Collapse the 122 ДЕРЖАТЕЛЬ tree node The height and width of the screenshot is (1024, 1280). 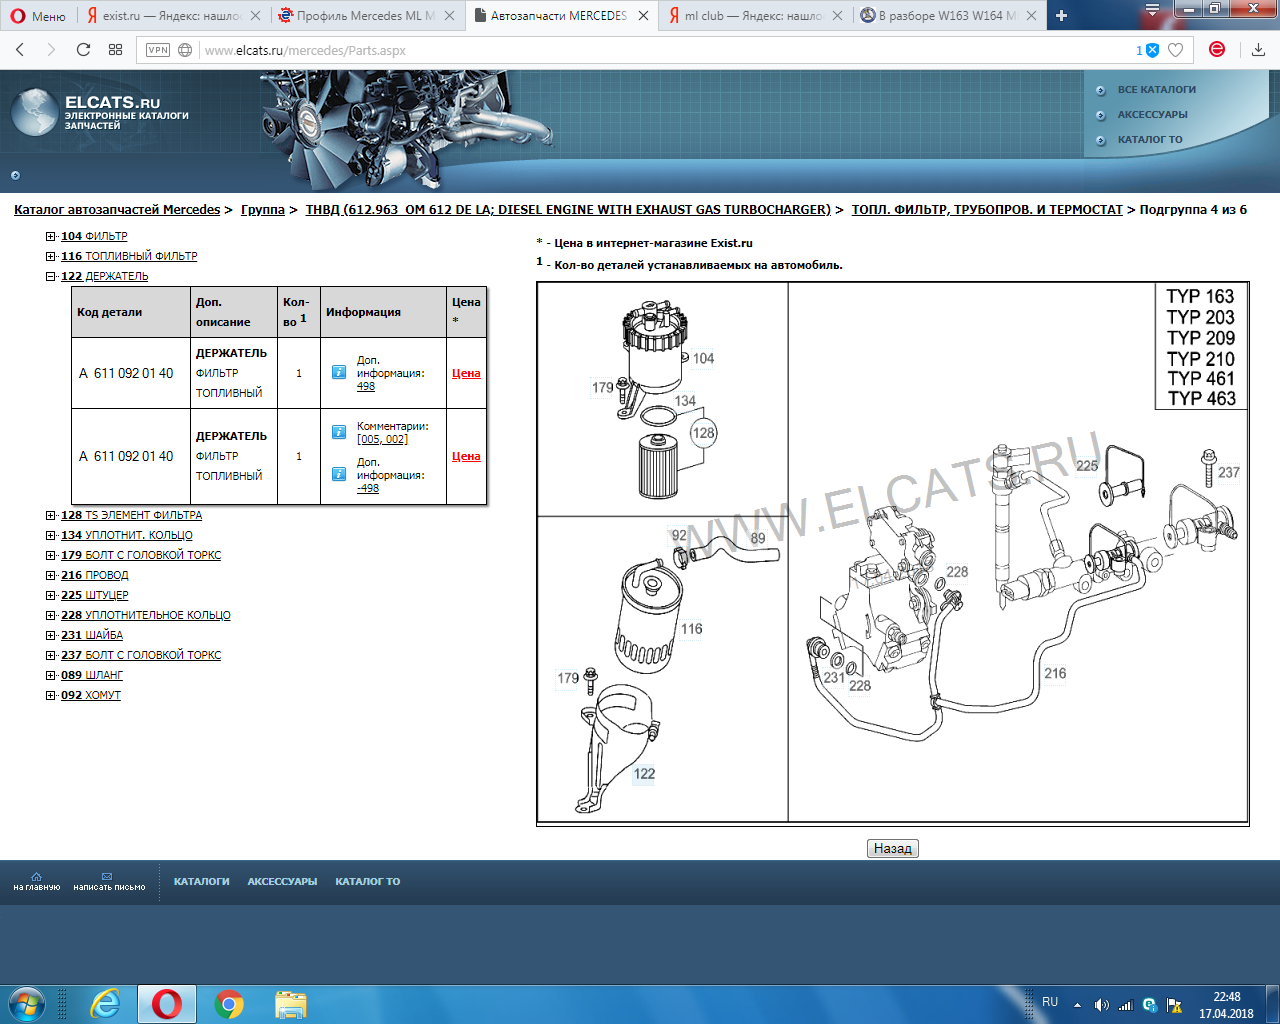[50, 276]
